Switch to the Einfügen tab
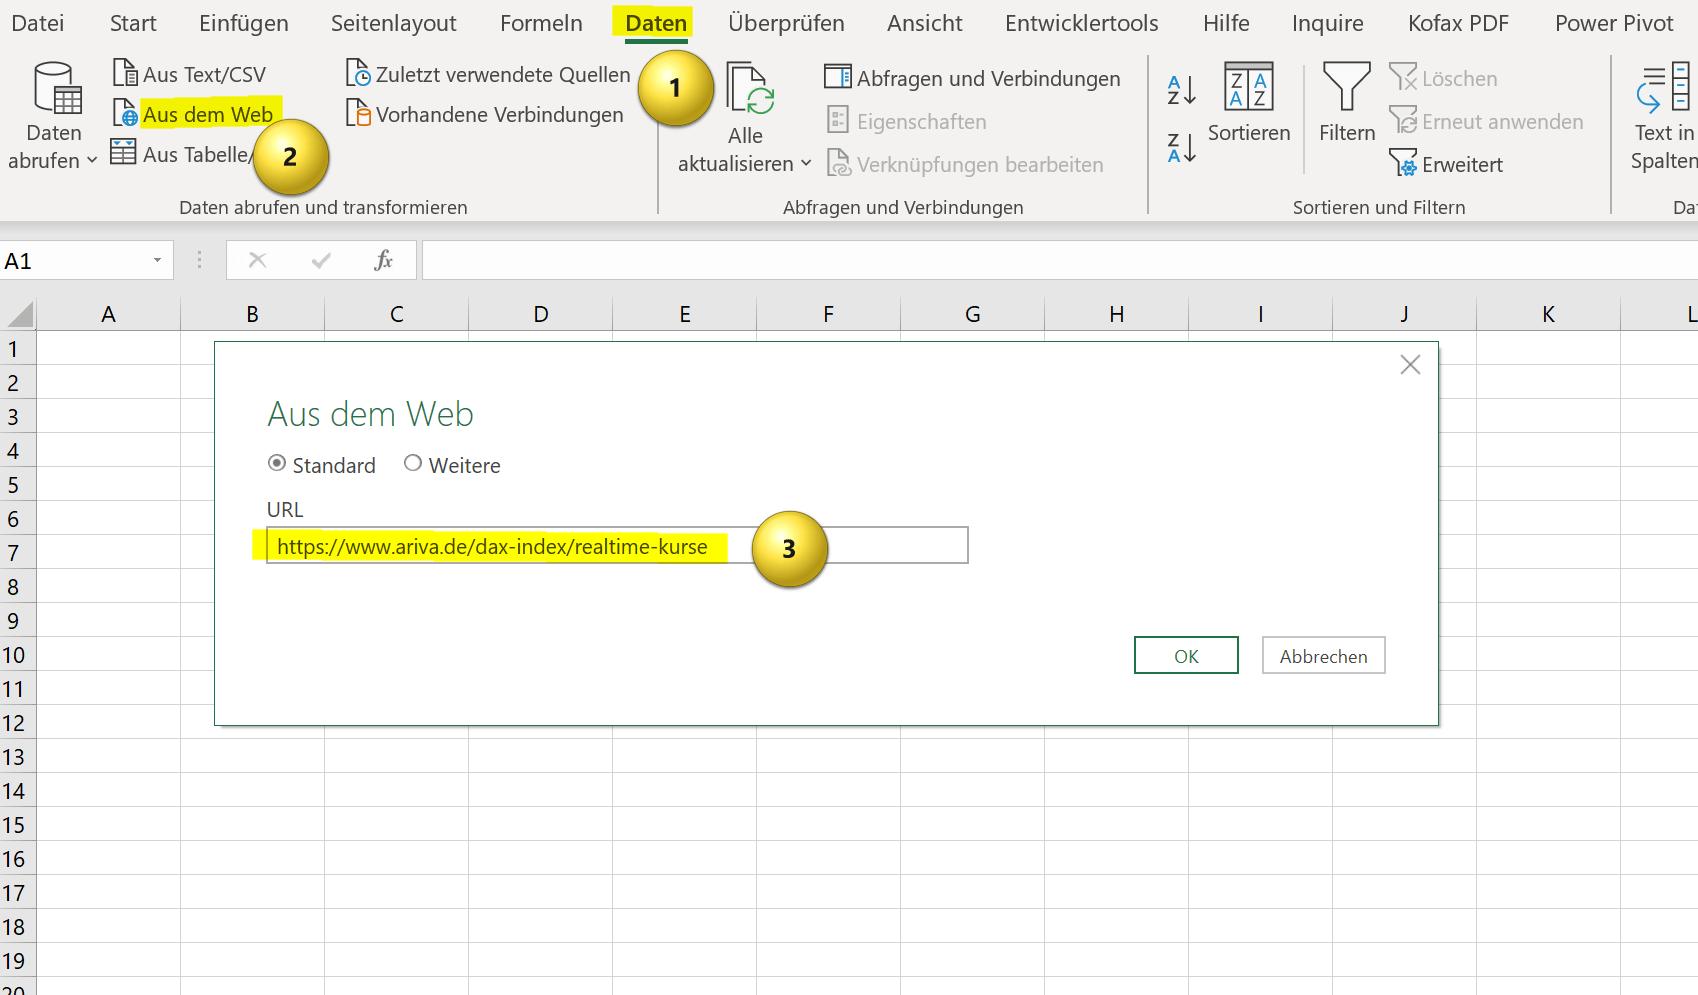Image resolution: width=1698 pixels, height=995 pixels. pos(244,23)
